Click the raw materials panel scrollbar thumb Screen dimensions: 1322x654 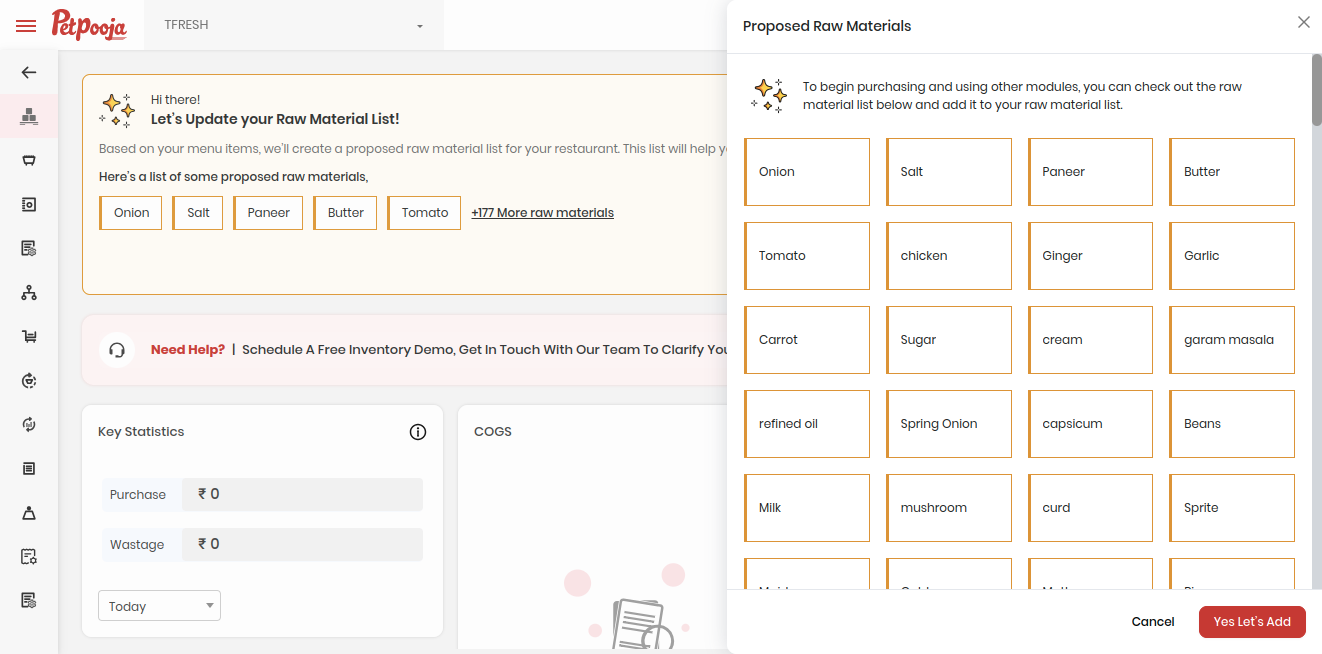coord(1316,90)
